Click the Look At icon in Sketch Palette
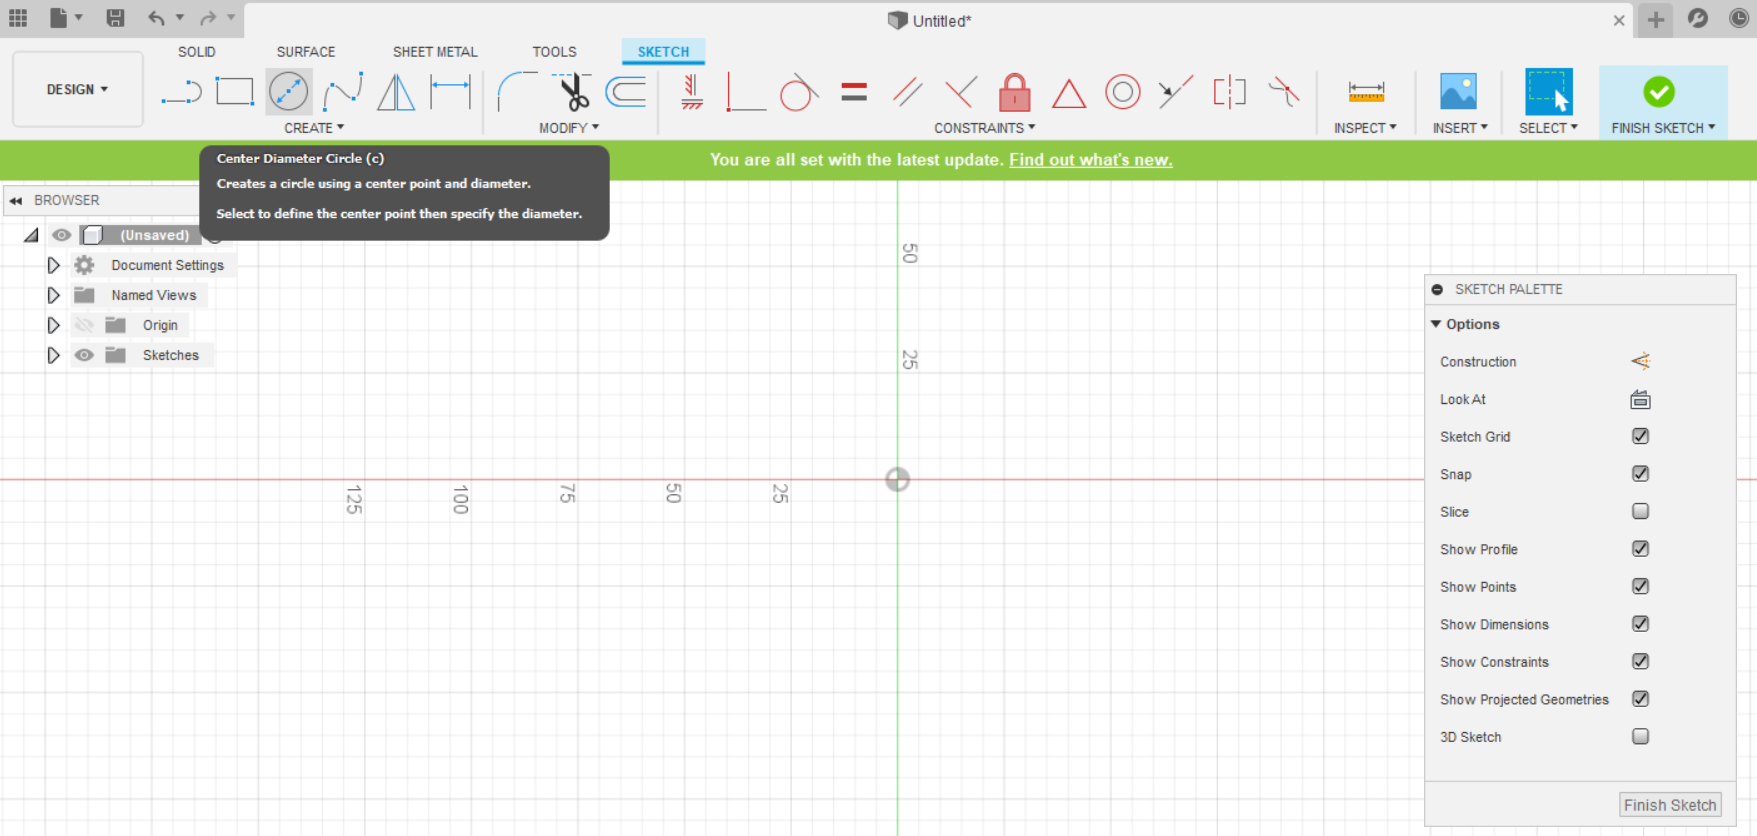This screenshot has height=836, width=1757. pos(1641,400)
